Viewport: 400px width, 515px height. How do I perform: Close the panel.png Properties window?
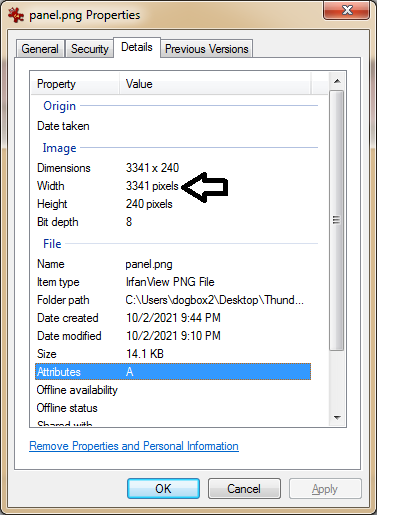click(347, 10)
